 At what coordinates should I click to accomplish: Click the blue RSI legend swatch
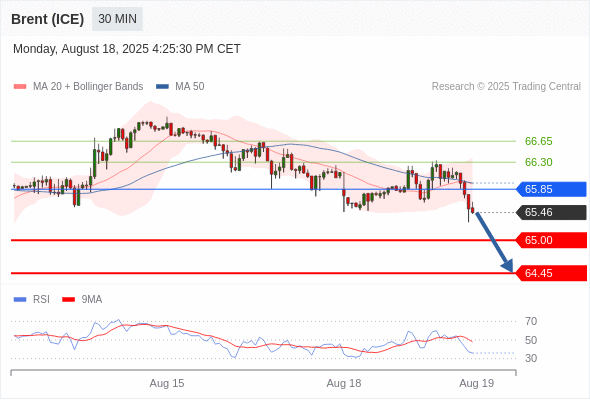click(20, 300)
